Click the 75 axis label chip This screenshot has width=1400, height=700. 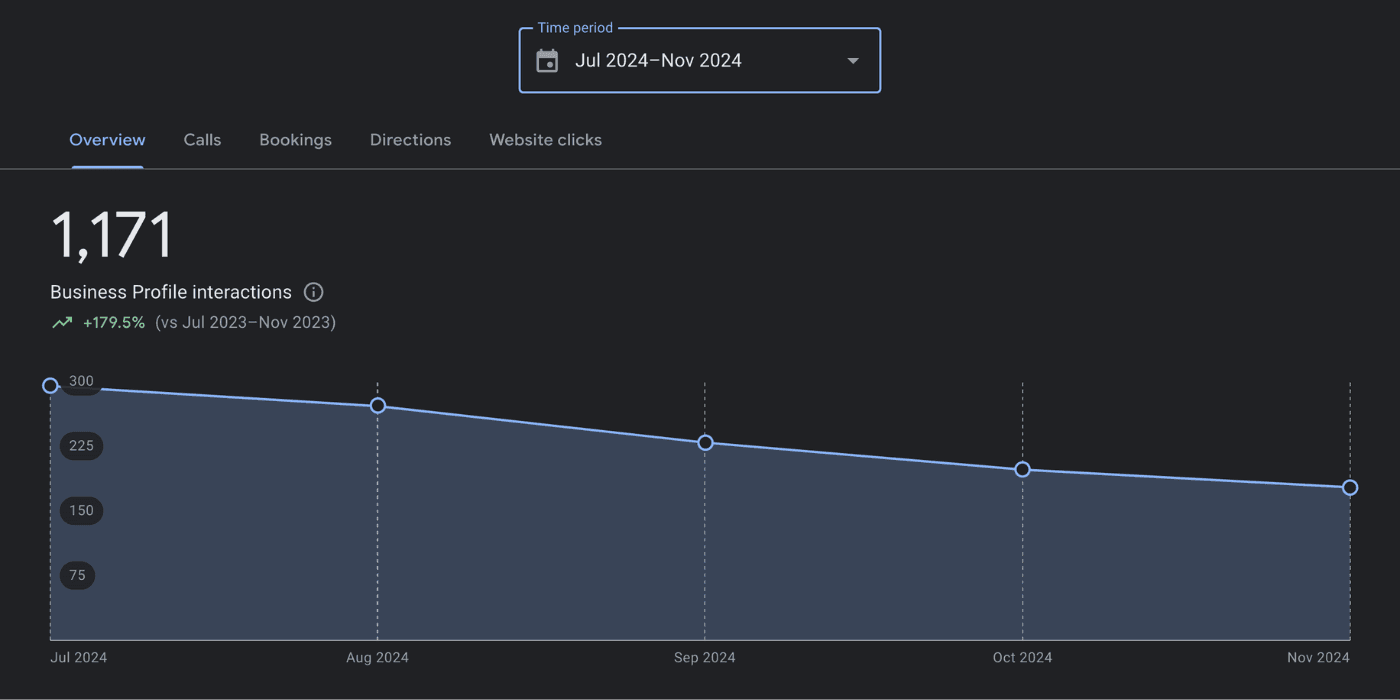pyautogui.click(x=77, y=575)
